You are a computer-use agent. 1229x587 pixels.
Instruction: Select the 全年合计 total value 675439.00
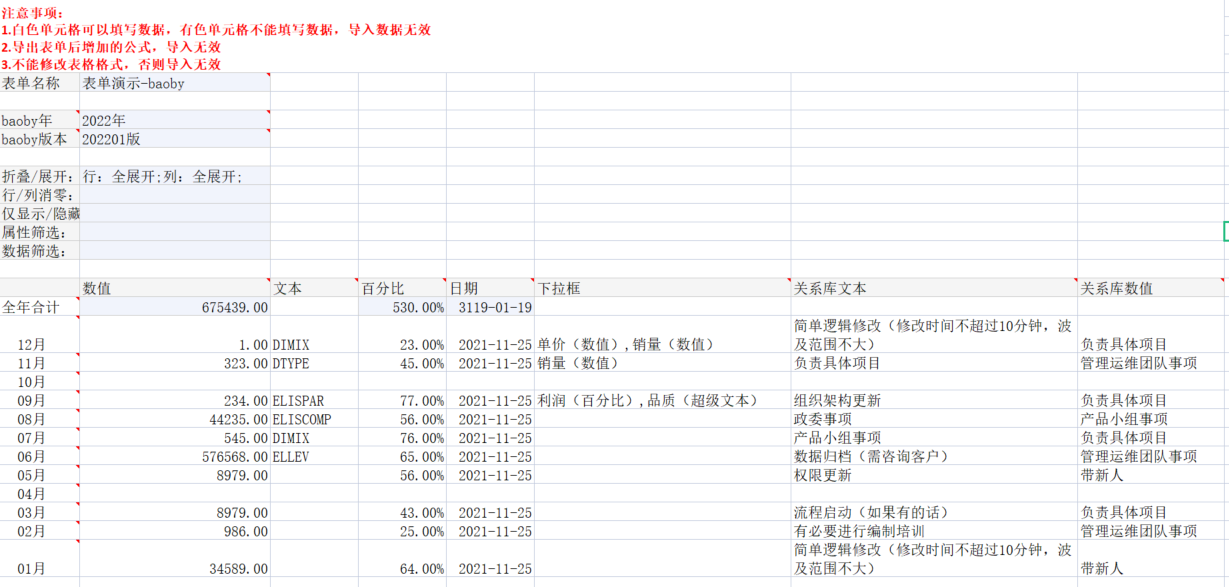point(174,307)
